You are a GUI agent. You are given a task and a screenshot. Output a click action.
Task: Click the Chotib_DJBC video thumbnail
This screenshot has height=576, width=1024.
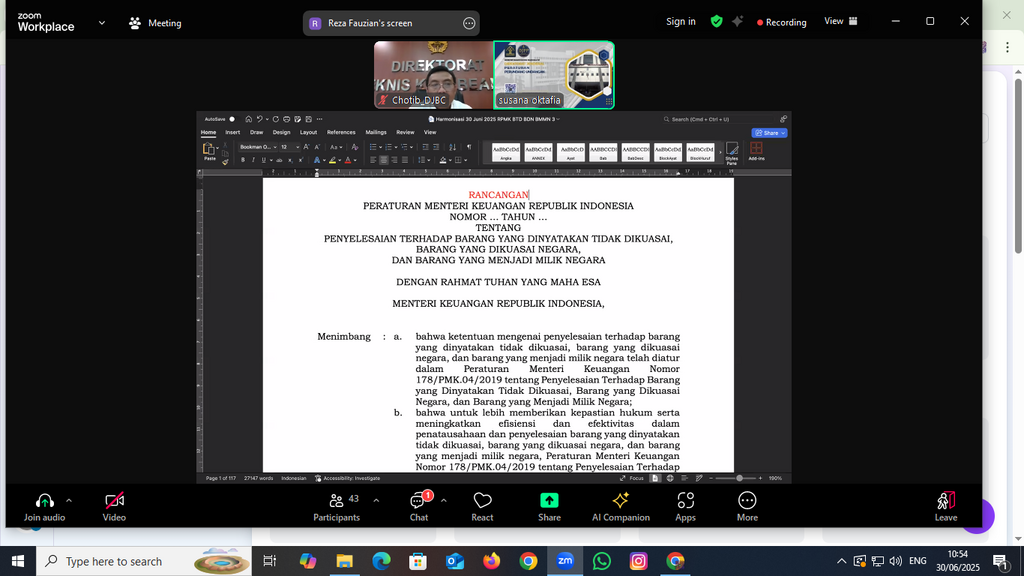click(434, 75)
